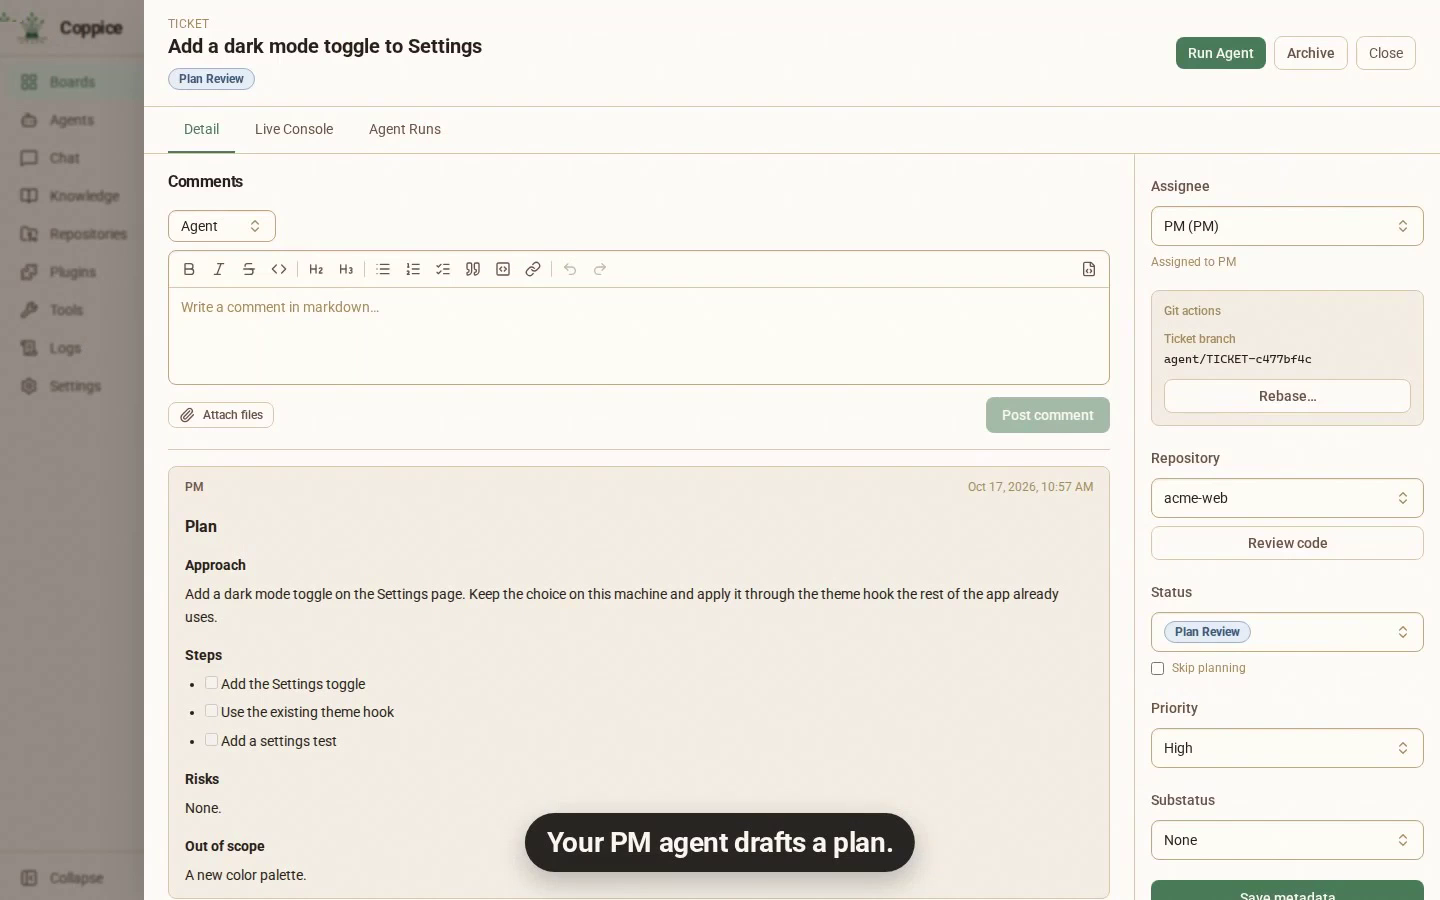Insert inline code with angle-brackets icon
Viewport: 1440px width, 900px height.
point(279,269)
